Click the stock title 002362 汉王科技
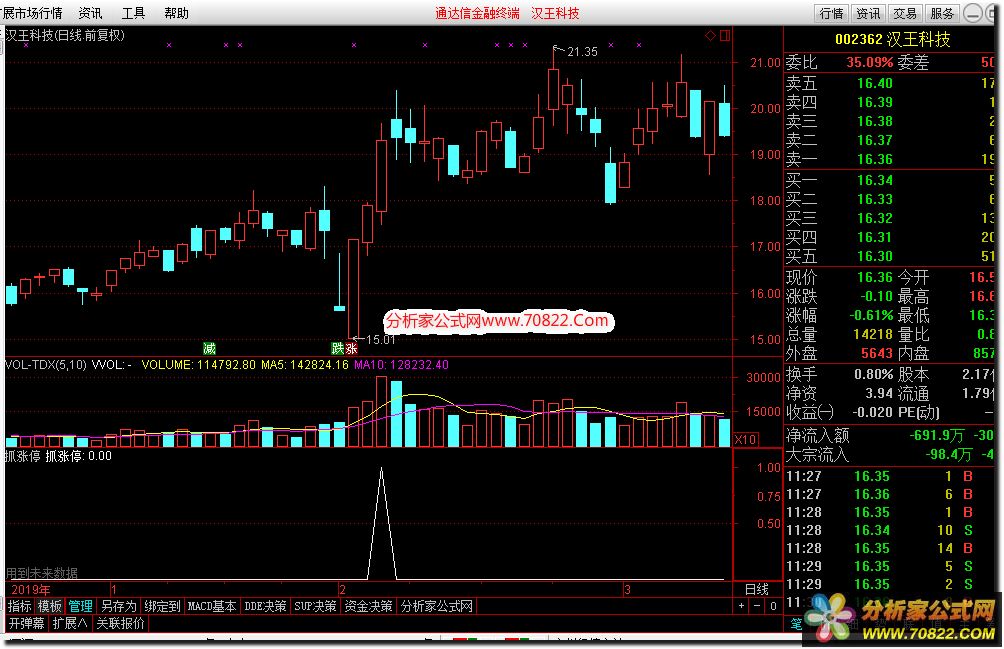 coord(893,40)
